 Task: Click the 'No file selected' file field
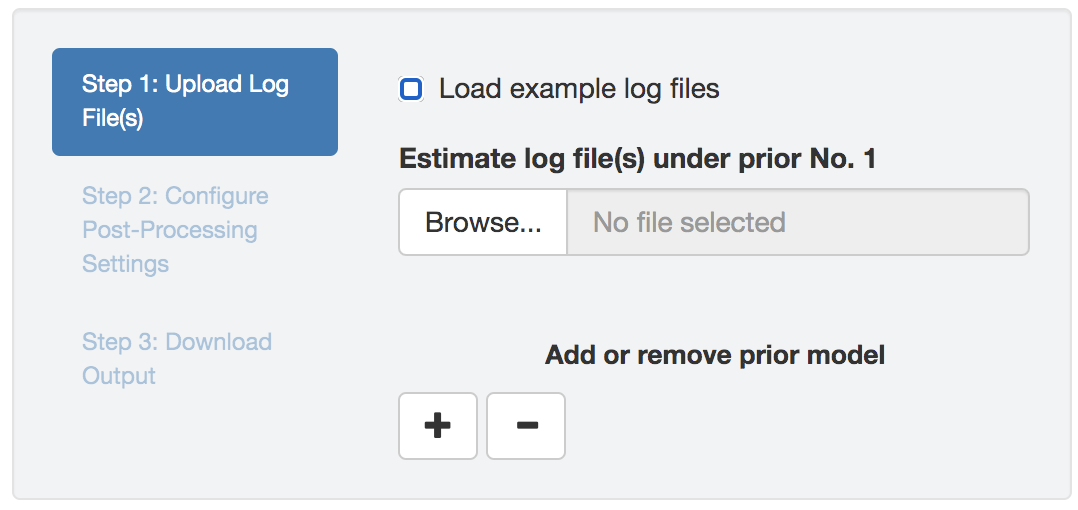click(x=797, y=222)
